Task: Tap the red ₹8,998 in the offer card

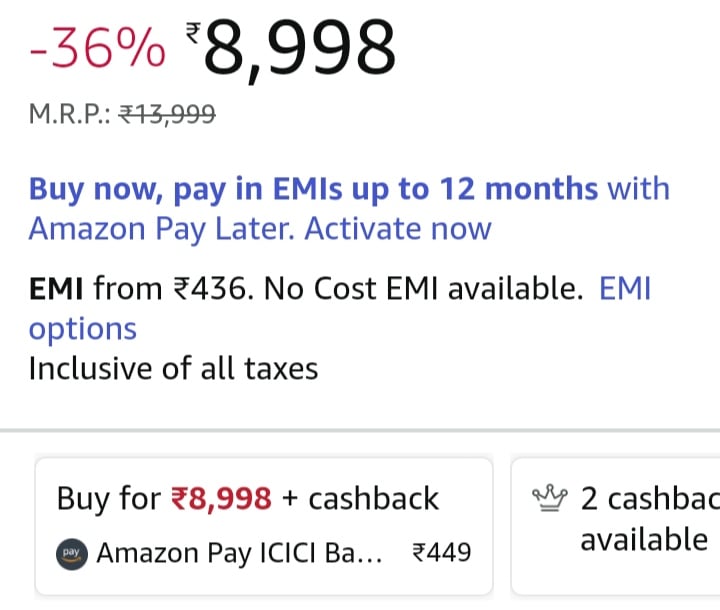Action: [x=220, y=498]
